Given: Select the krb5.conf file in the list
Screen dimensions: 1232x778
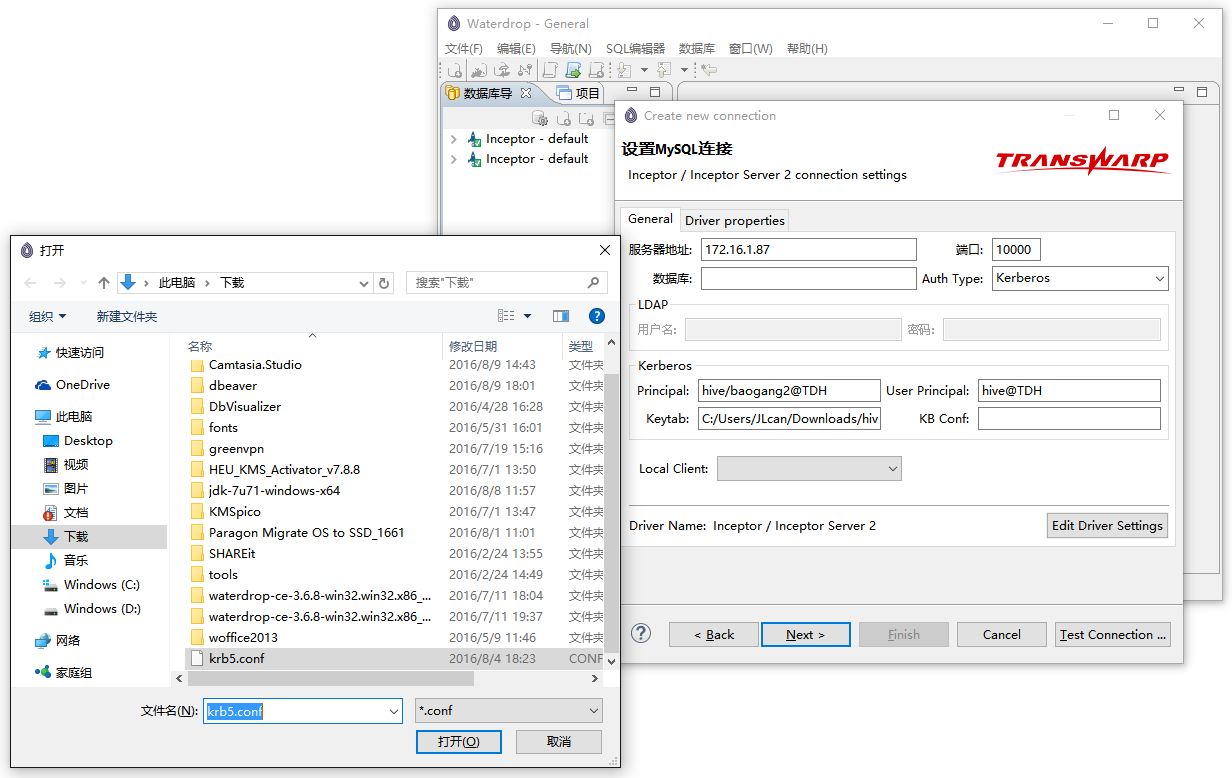Looking at the screenshot, I should click(395, 658).
